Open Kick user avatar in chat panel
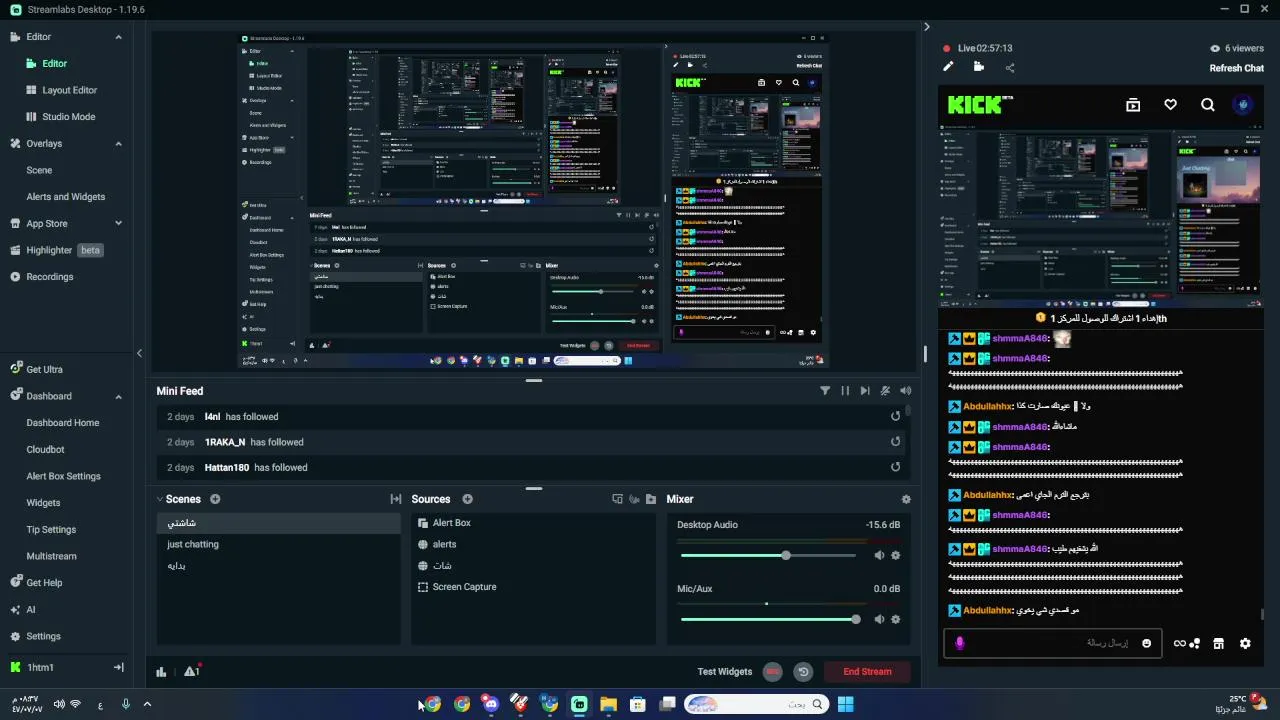The height and width of the screenshot is (720, 1280). pyautogui.click(x=1243, y=104)
